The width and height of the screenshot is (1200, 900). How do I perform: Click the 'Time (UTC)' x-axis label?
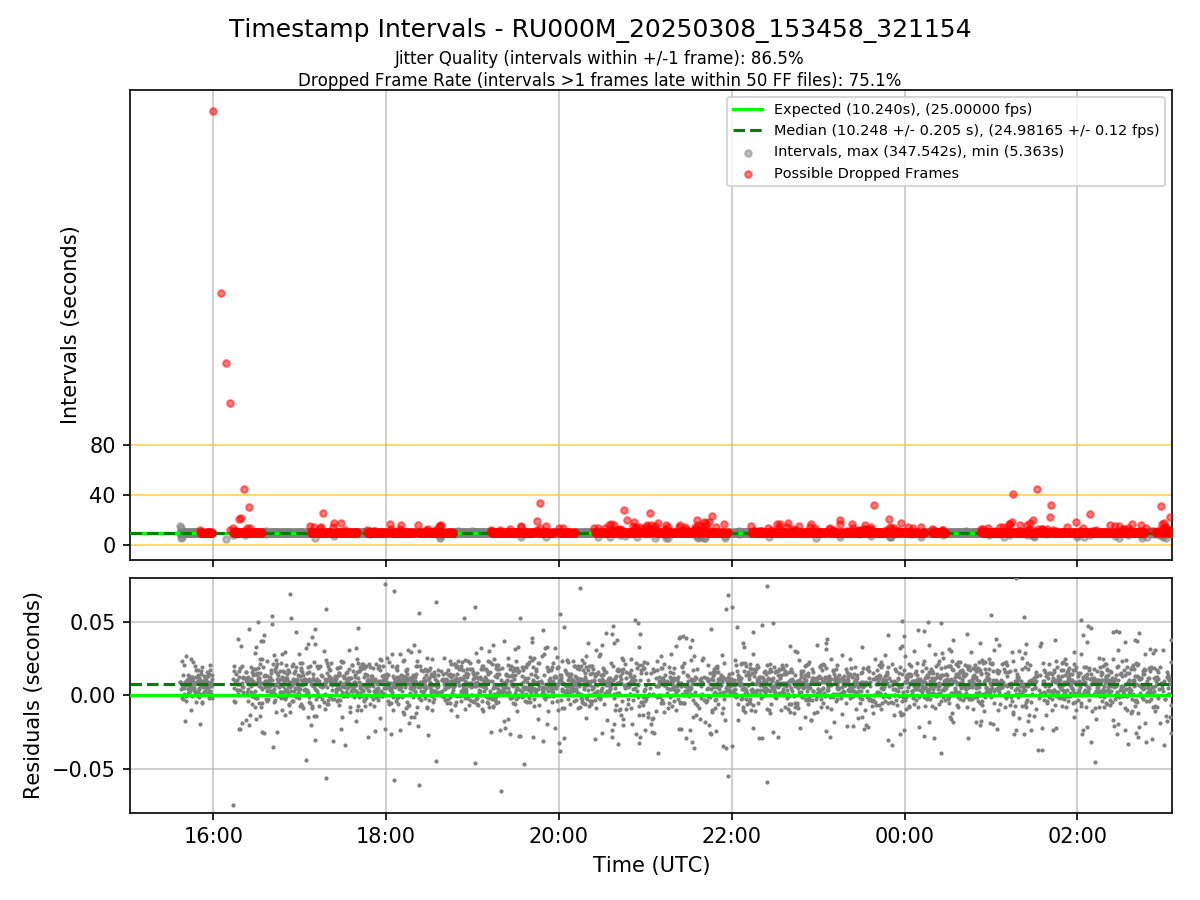click(651, 865)
